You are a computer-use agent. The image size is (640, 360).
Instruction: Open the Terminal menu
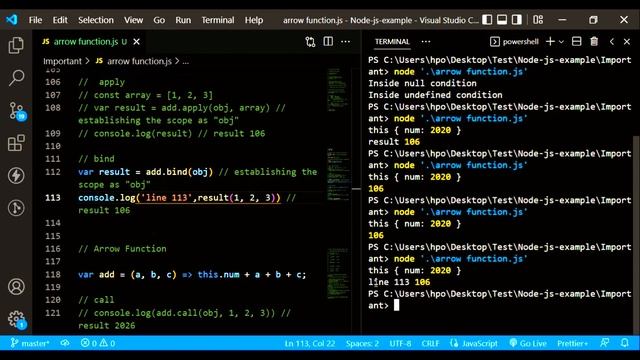point(218,20)
